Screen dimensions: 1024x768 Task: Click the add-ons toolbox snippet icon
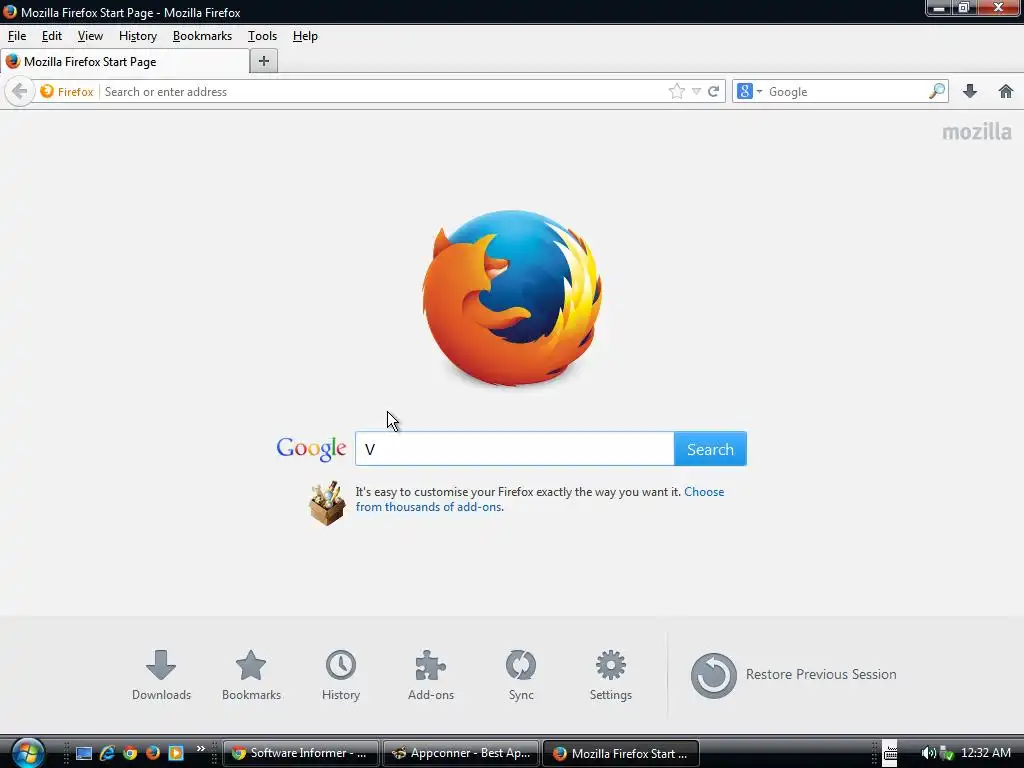click(327, 503)
